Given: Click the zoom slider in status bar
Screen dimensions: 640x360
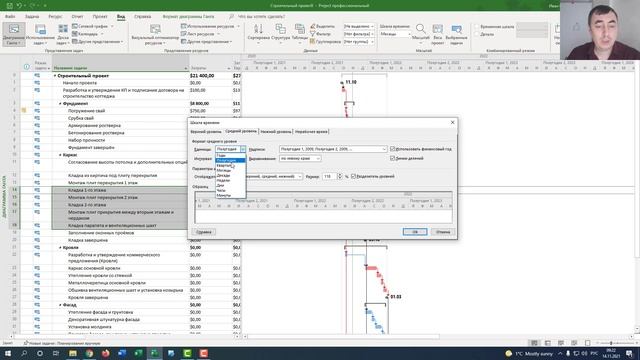Looking at the screenshot, I should pyautogui.click(x=611, y=343).
